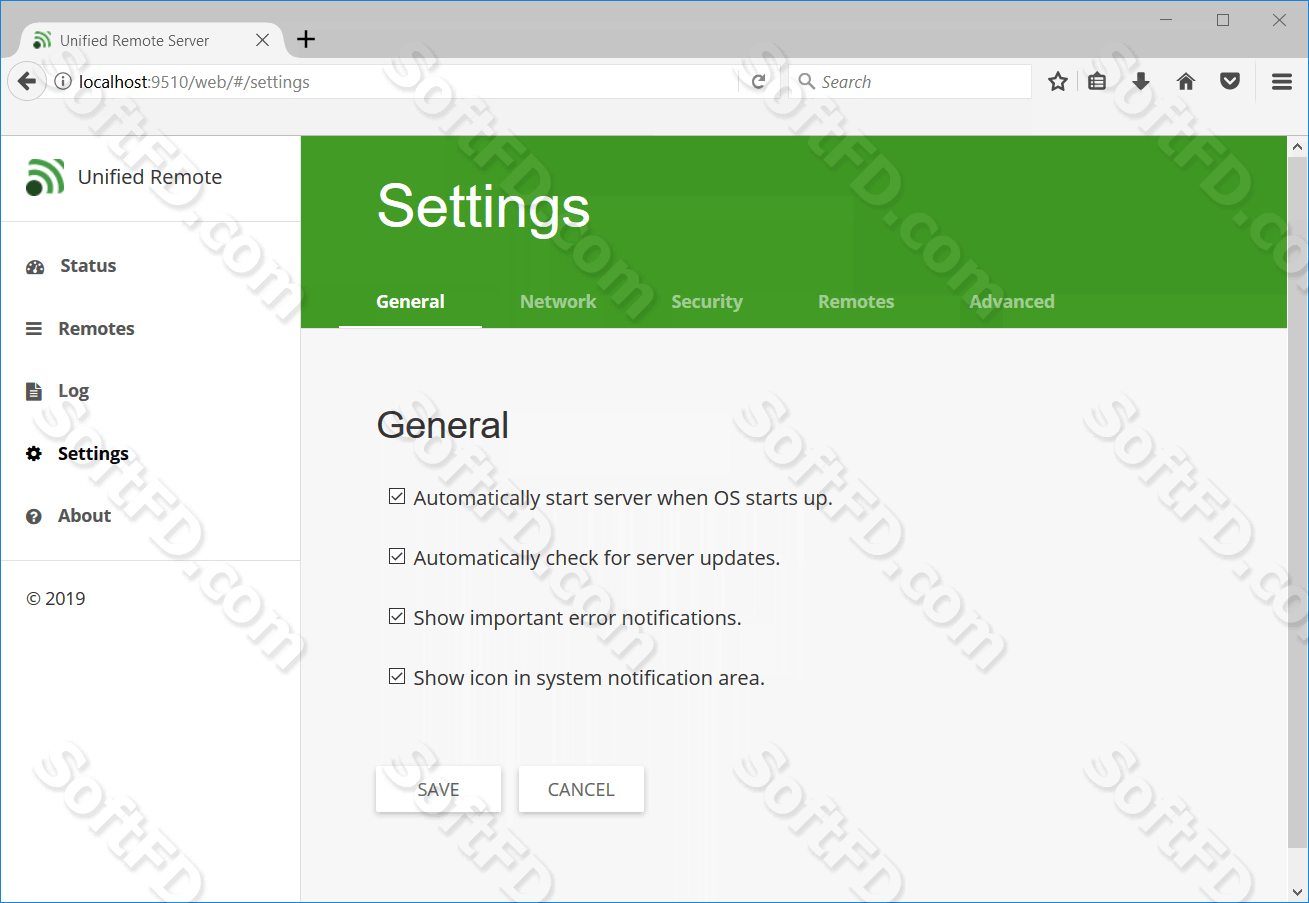Go to the browser home page icon
Viewport: 1309px width, 903px height.
(x=1186, y=82)
